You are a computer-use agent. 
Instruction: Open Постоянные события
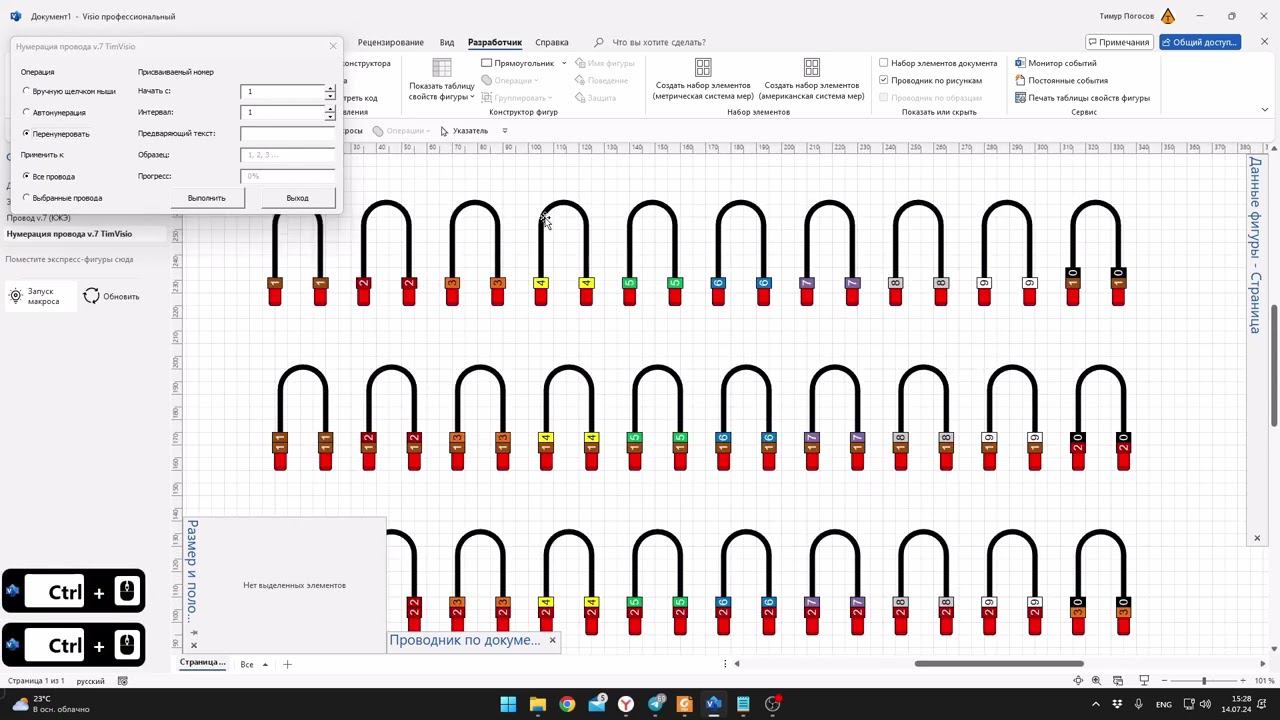click(1061, 80)
